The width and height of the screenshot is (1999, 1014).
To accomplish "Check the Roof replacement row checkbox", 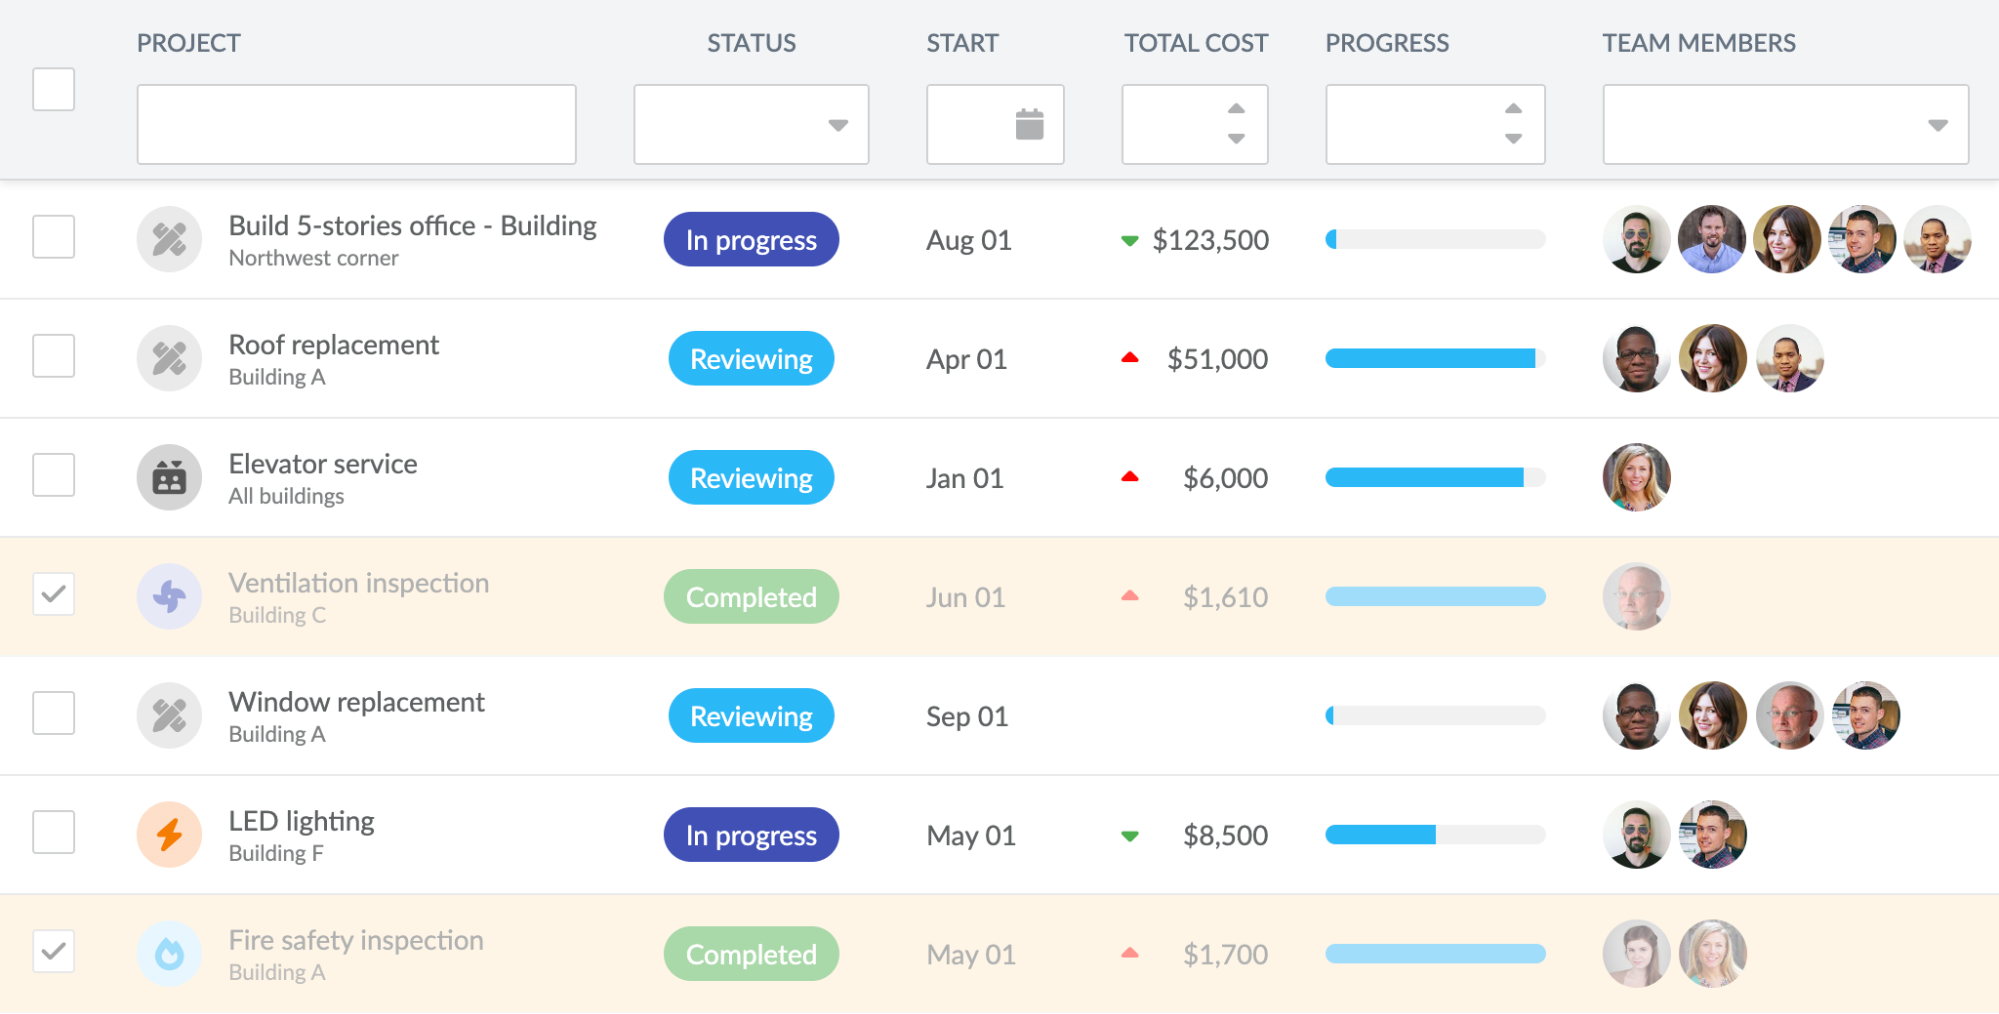I will [x=54, y=356].
